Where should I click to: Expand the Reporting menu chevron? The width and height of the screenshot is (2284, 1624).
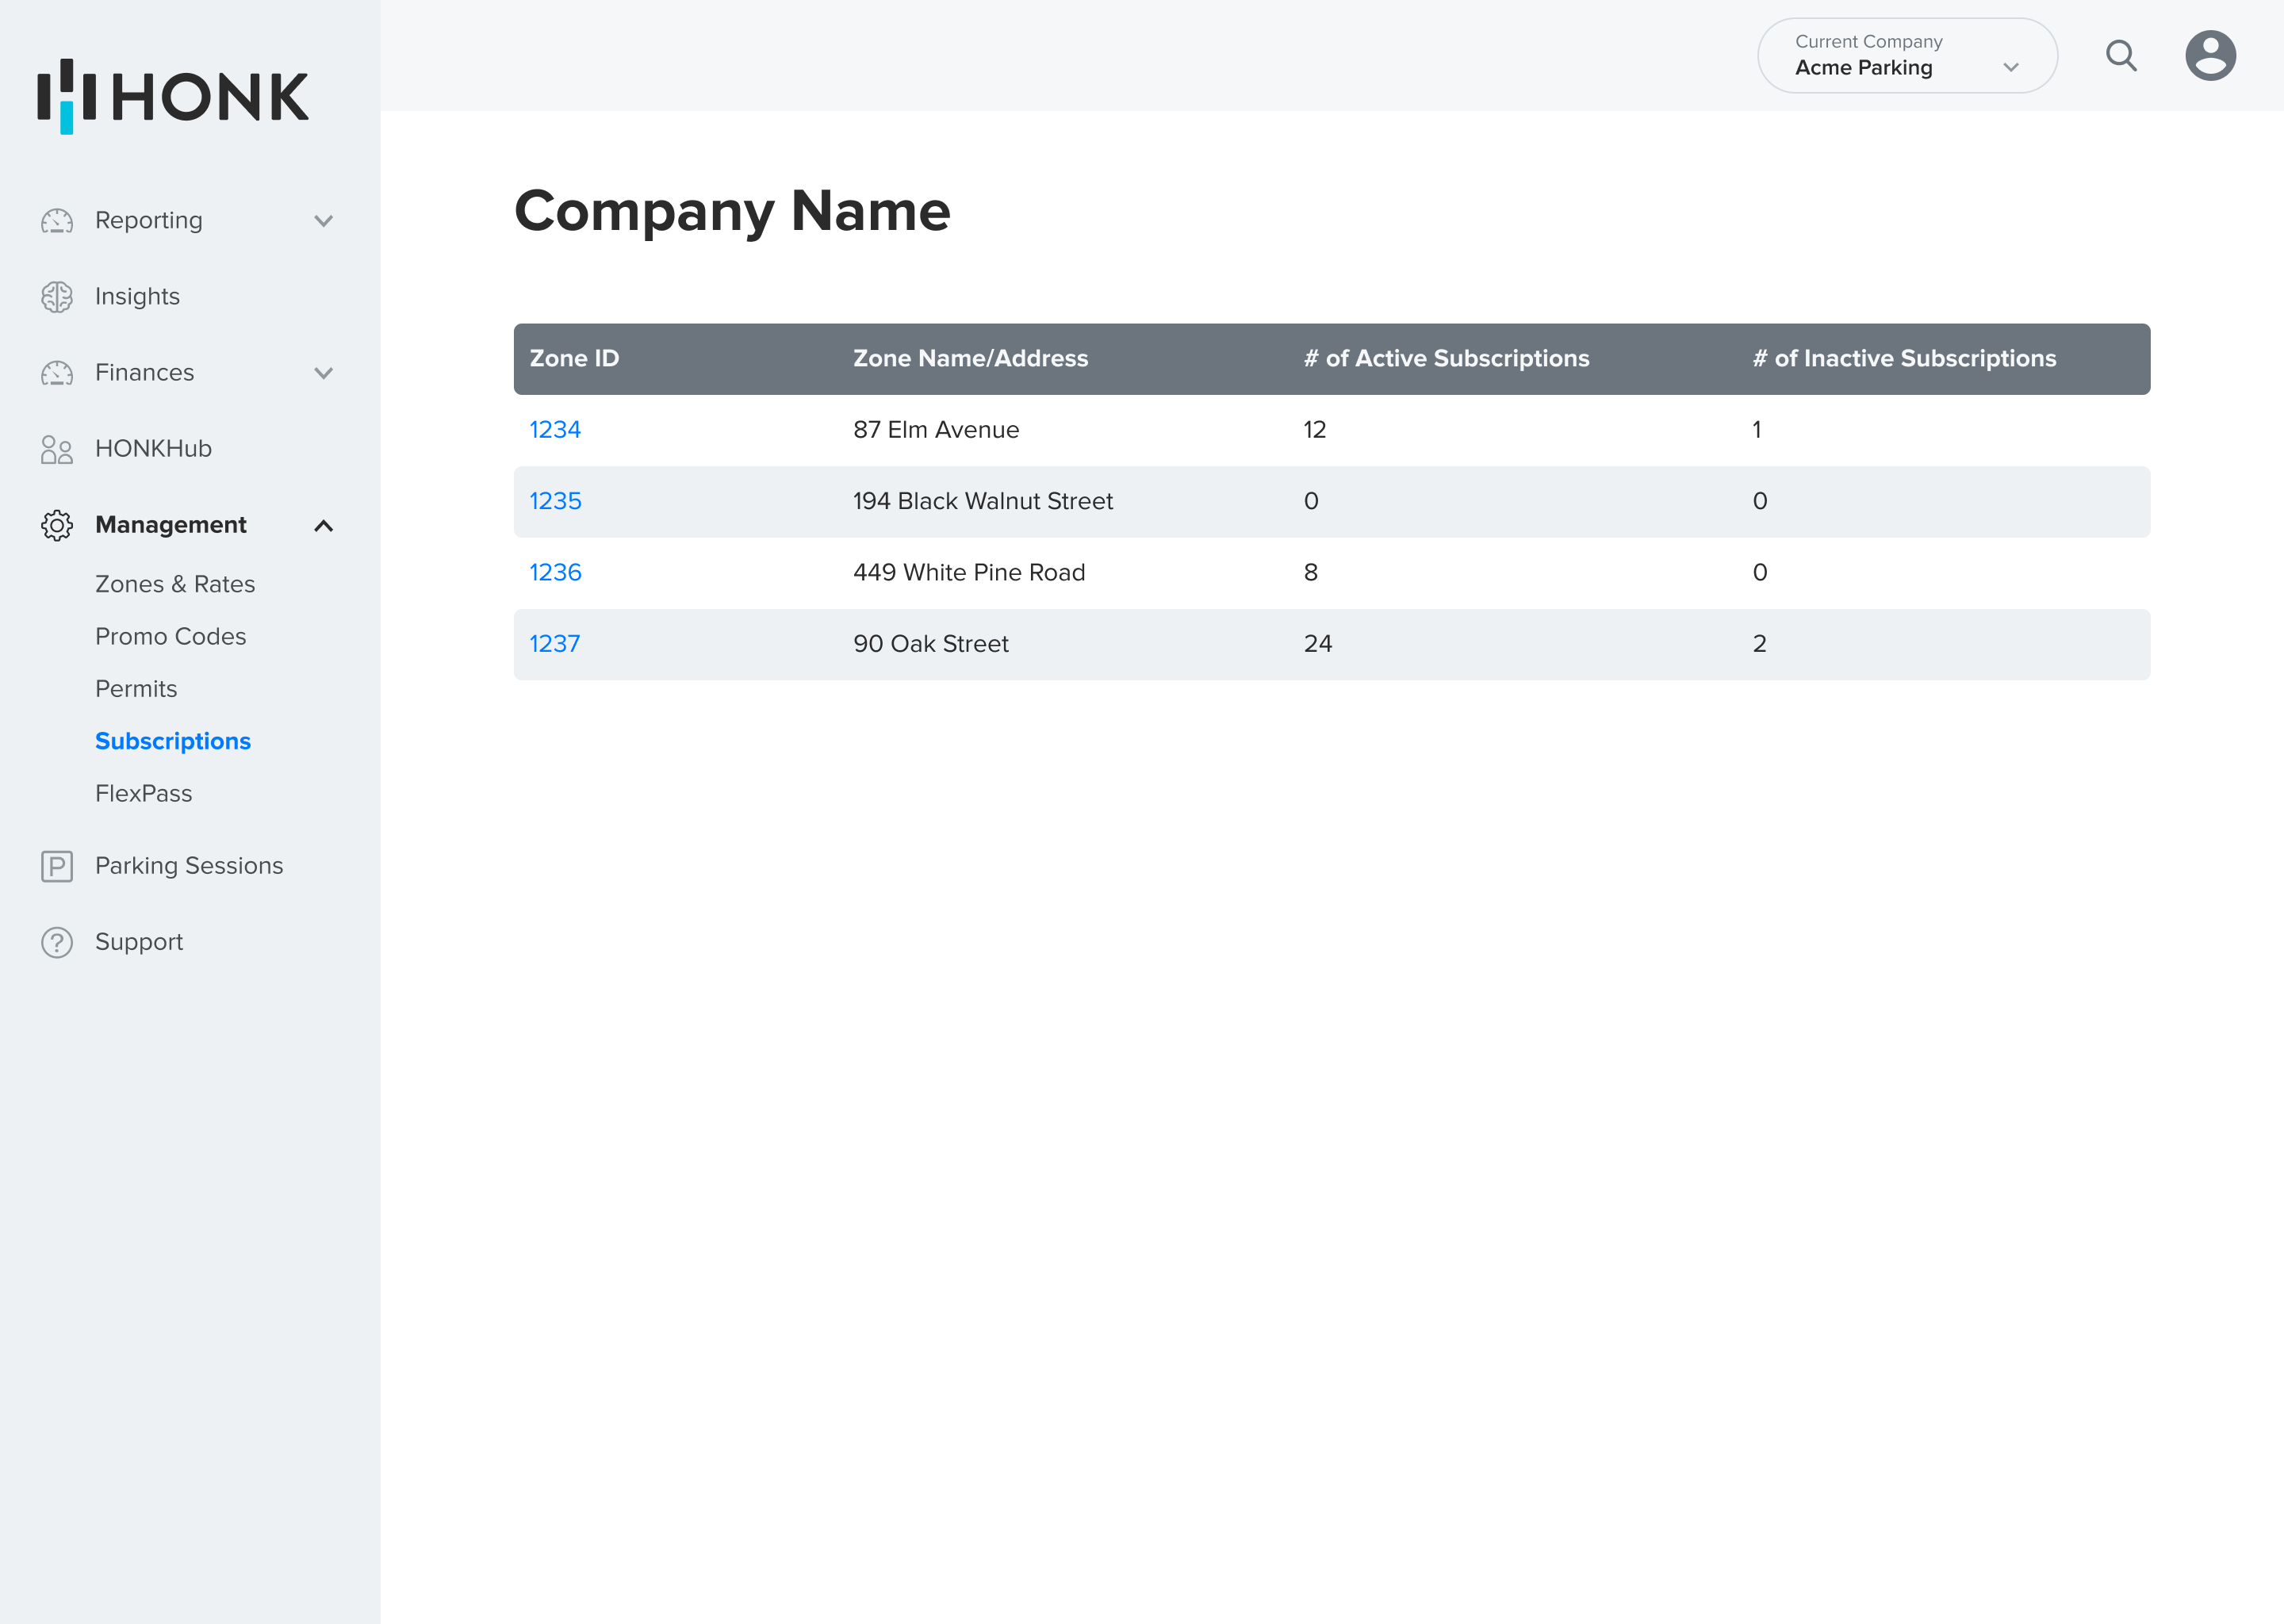(323, 221)
